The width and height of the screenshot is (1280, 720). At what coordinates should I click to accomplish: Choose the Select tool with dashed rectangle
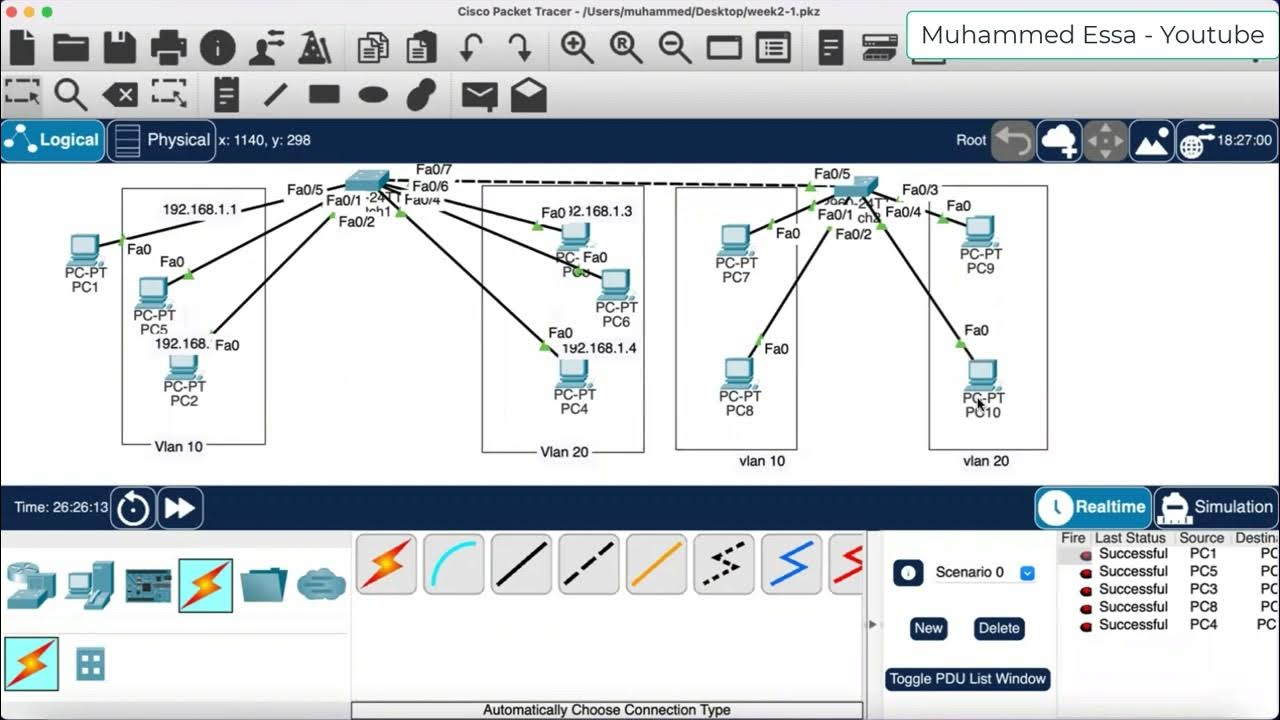(x=21, y=94)
